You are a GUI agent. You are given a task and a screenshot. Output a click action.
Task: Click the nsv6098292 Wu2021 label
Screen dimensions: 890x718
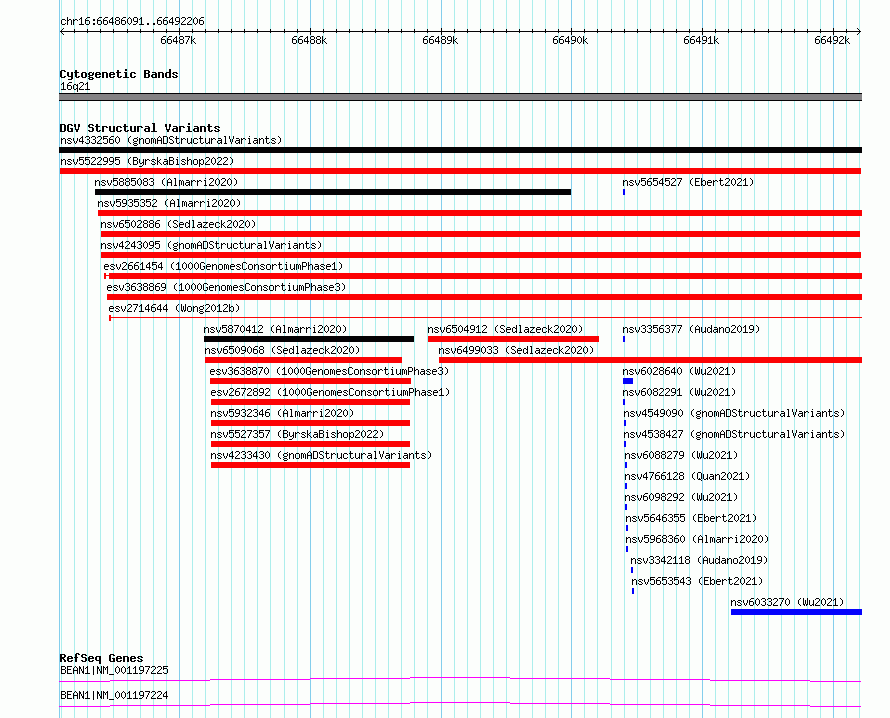[x=681, y=497]
